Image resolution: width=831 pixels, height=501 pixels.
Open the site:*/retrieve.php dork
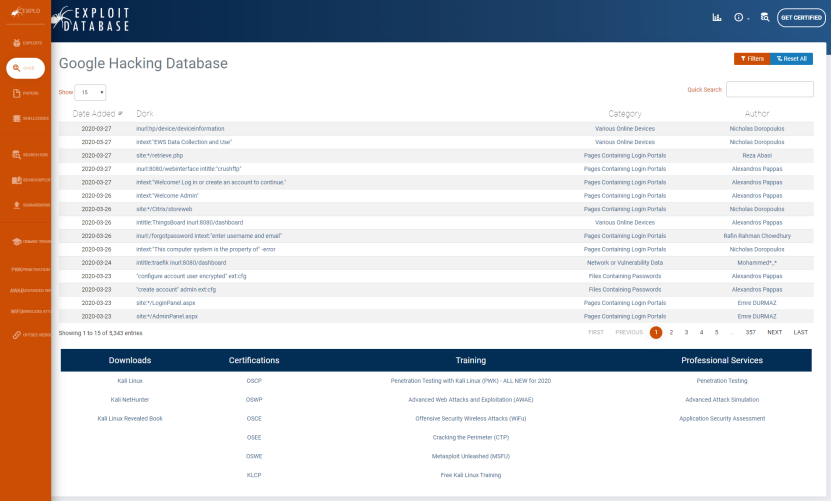click(160, 156)
